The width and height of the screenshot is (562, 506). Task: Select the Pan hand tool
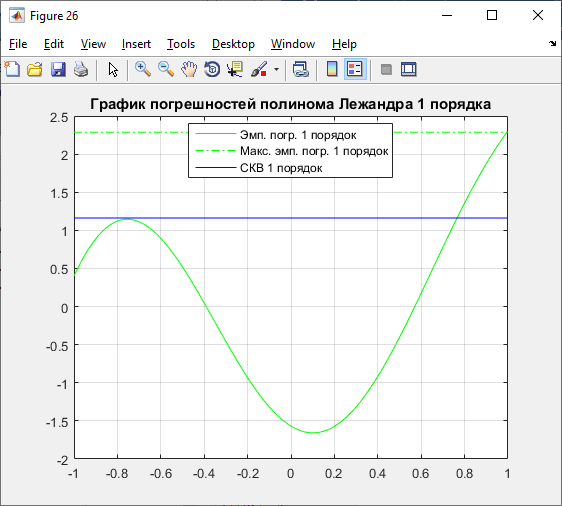click(x=189, y=69)
